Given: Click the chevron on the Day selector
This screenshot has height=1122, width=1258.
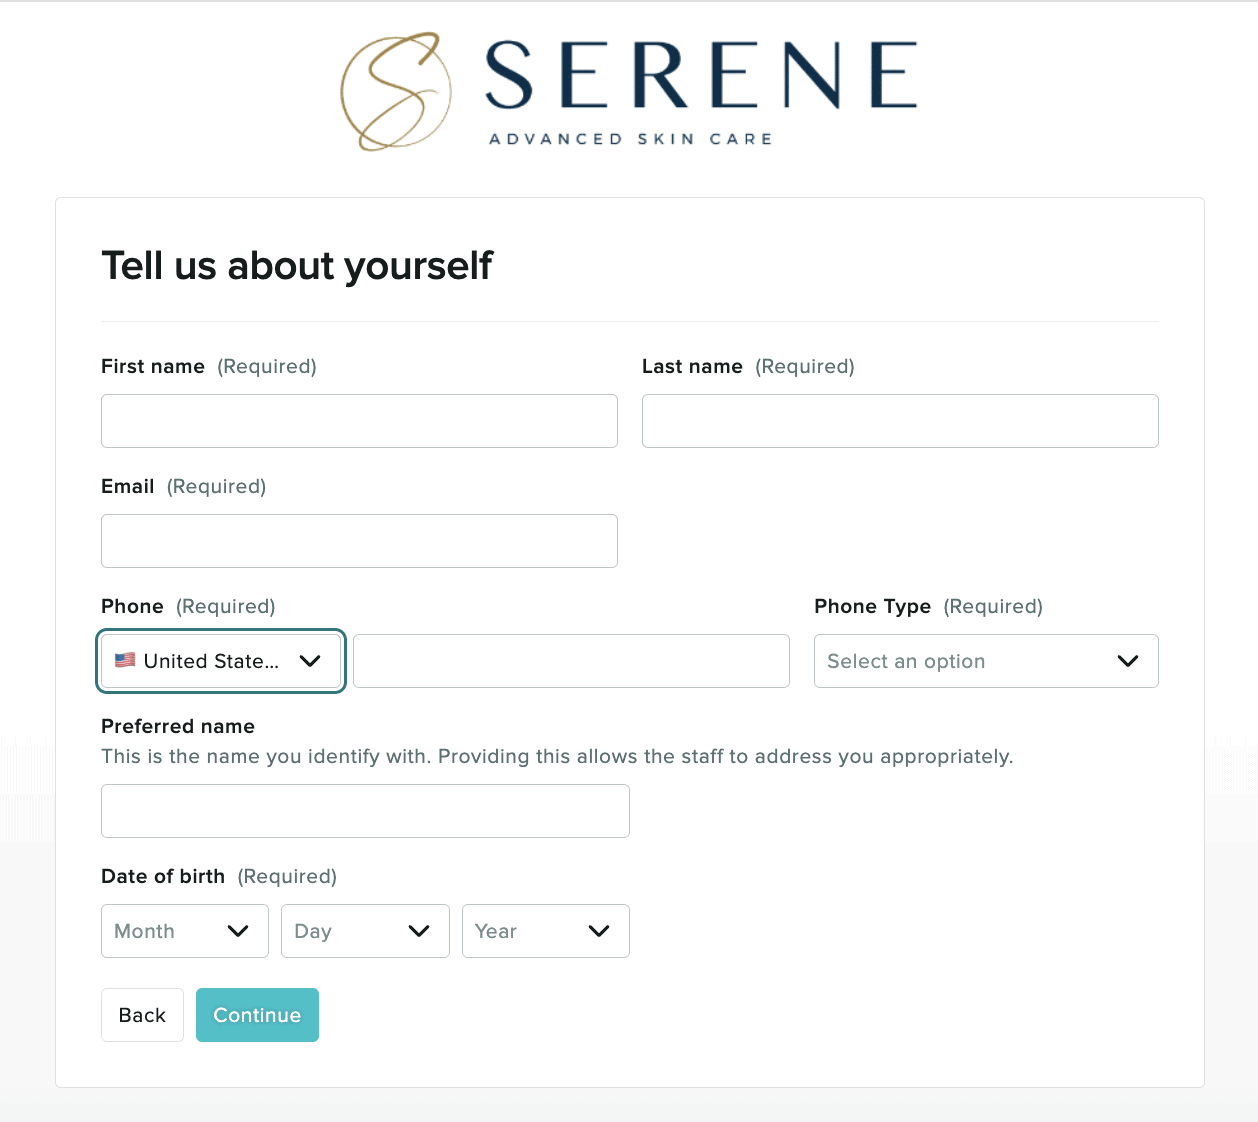Looking at the screenshot, I should pyautogui.click(x=420, y=930).
